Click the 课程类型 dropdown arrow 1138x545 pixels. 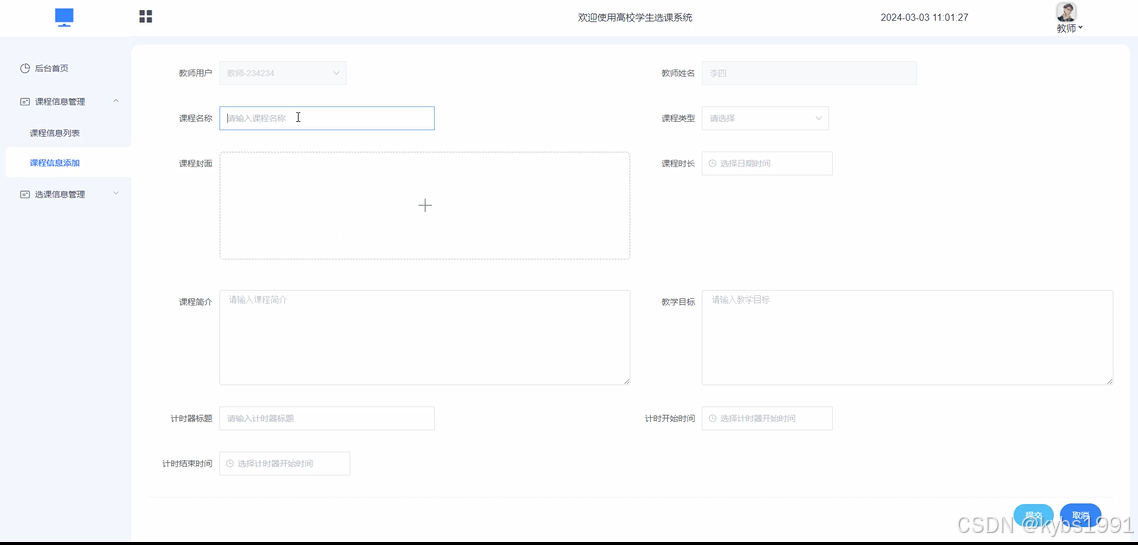(x=819, y=118)
